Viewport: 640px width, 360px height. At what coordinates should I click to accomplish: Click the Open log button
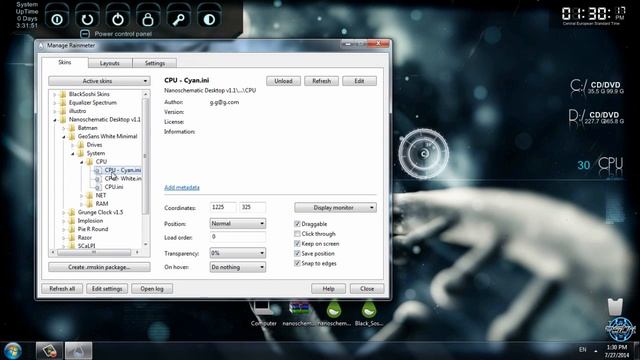click(x=152, y=289)
